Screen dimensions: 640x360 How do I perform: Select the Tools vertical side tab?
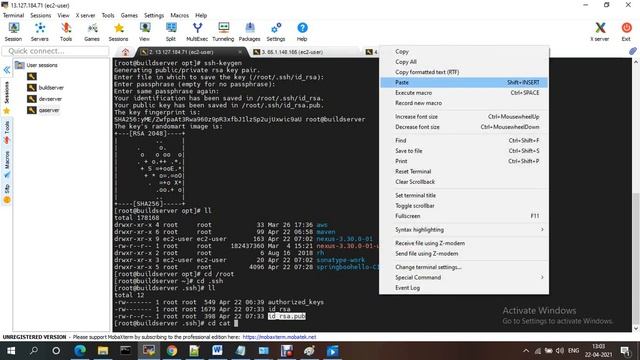pyautogui.click(x=7, y=132)
